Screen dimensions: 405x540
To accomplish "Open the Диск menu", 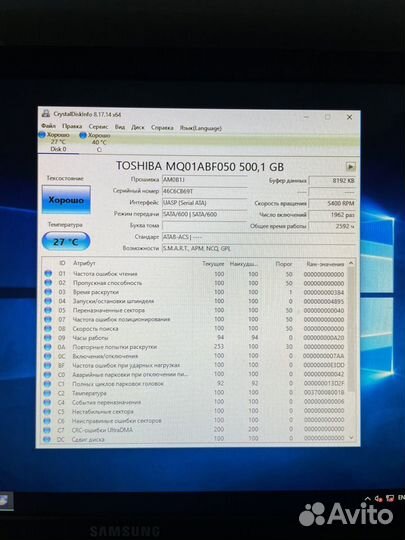I will [137, 127].
